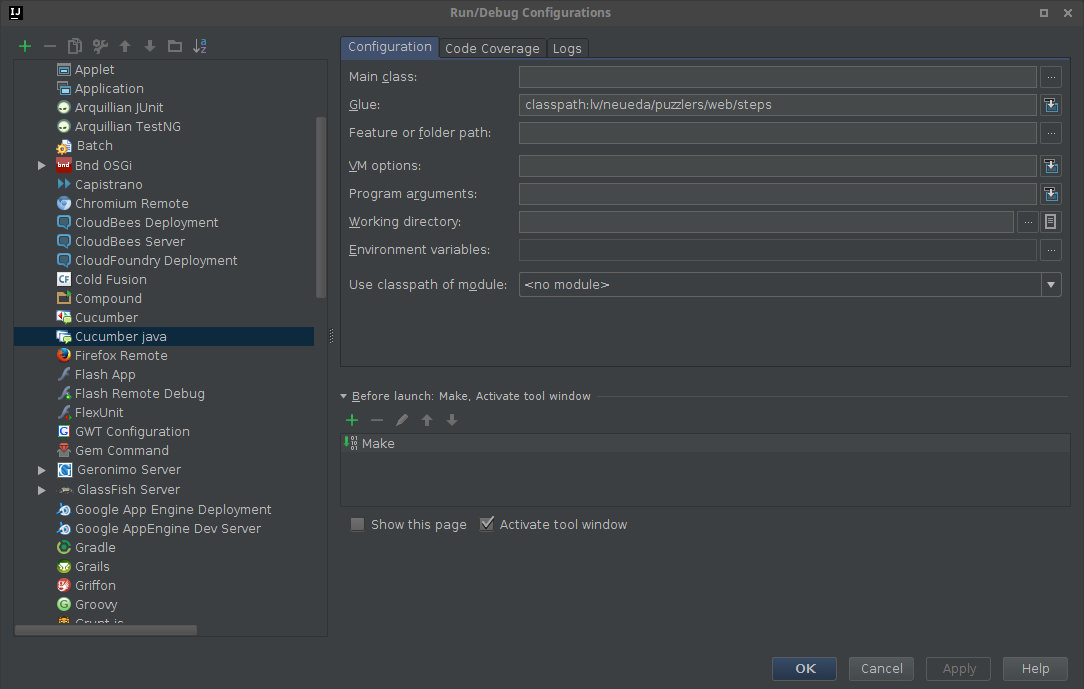This screenshot has width=1084, height=689.
Task: Expand GlassFish Server tree node
Action: [41, 490]
